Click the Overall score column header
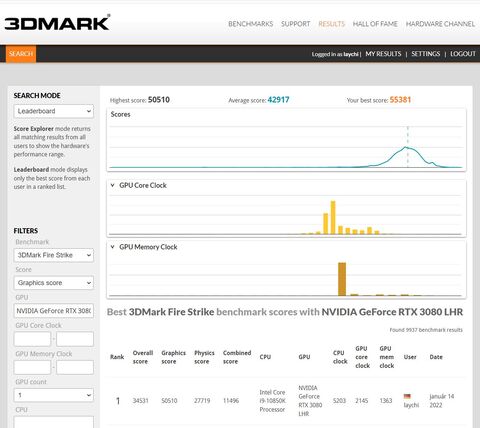Screen dimensions: 480x428 click(x=143, y=357)
